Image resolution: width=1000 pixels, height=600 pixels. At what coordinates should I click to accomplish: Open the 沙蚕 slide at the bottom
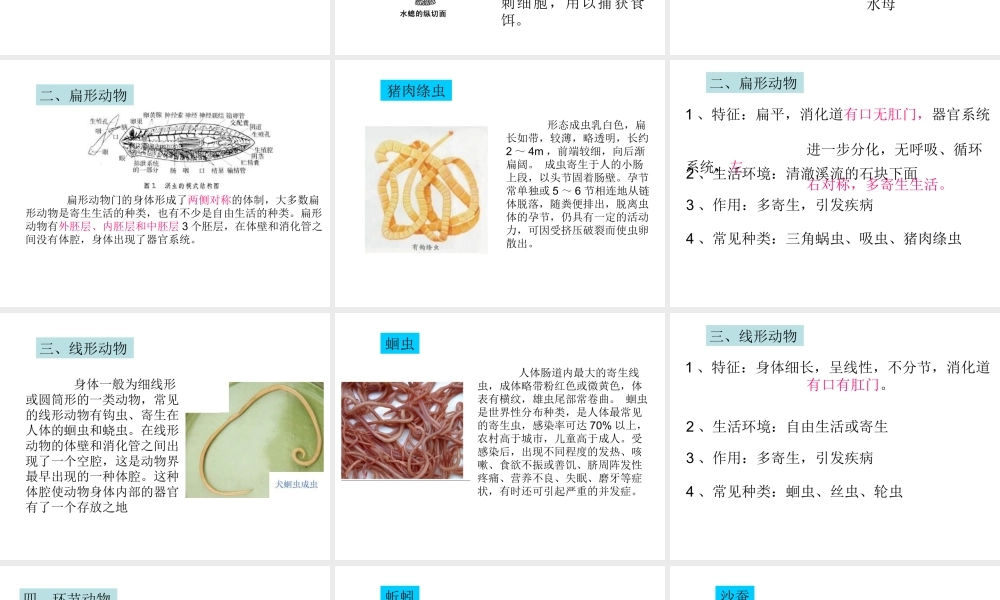835,583
